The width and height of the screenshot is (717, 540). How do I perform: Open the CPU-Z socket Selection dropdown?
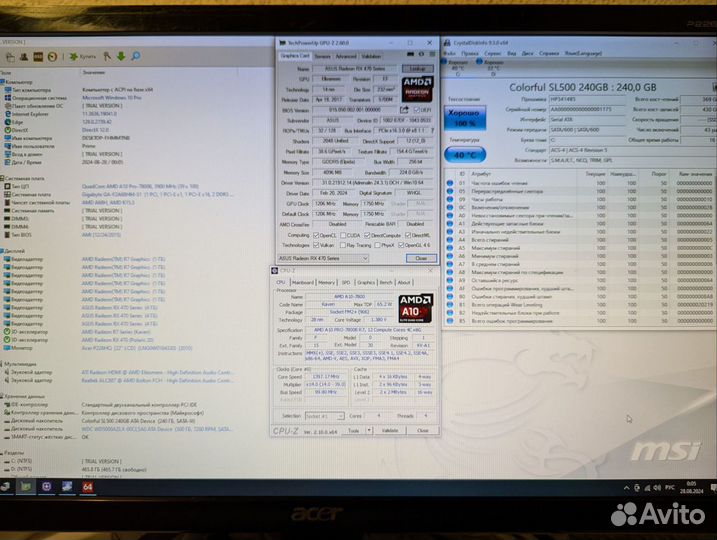coord(325,415)
